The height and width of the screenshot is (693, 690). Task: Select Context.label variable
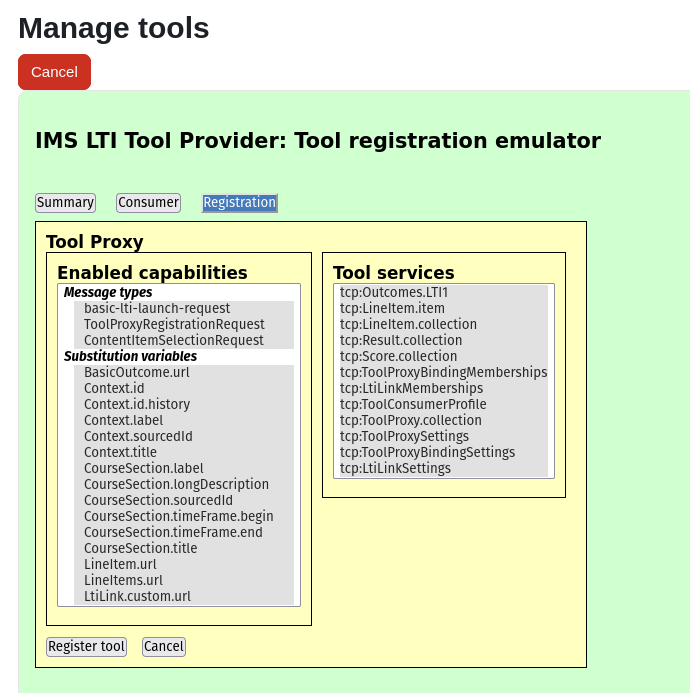[184, 420]
